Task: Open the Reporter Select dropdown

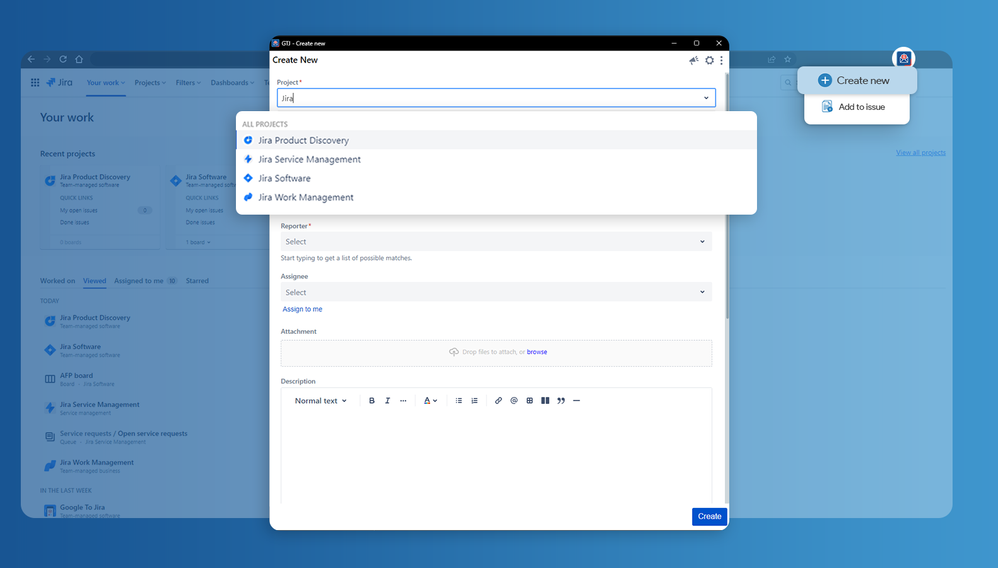Action: click(496, 241)
